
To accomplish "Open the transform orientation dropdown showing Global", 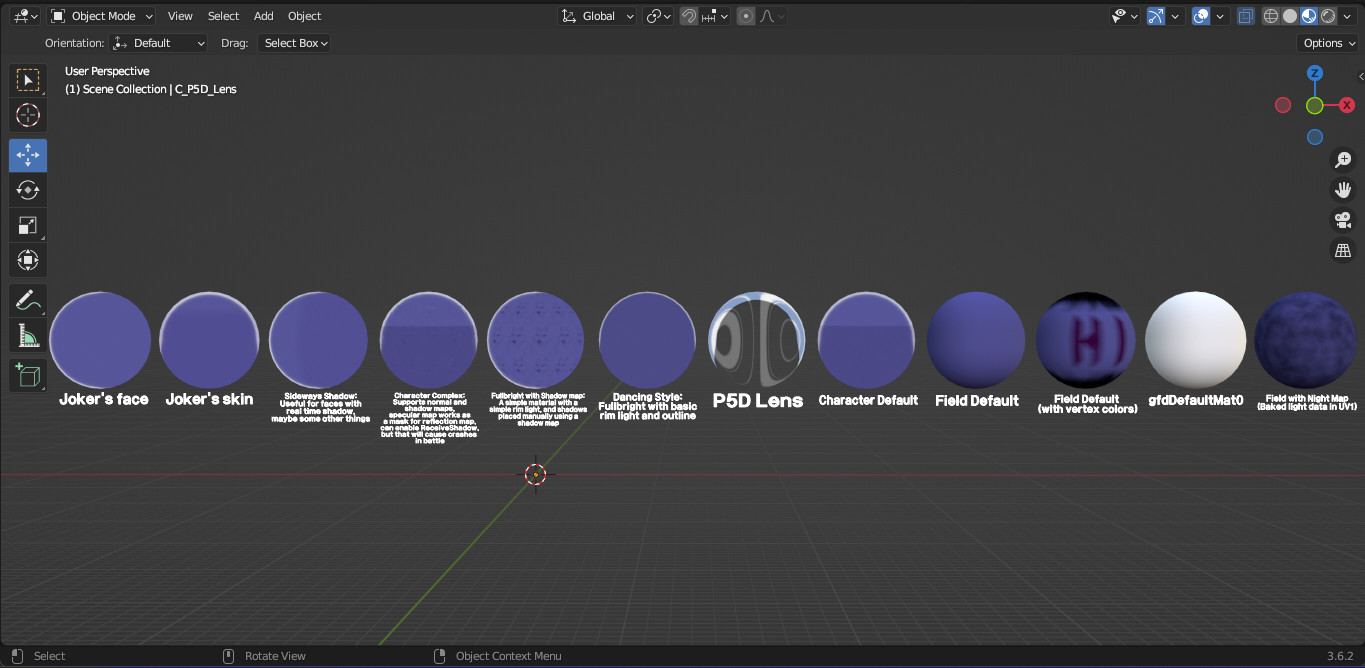I will pos(597,15).
